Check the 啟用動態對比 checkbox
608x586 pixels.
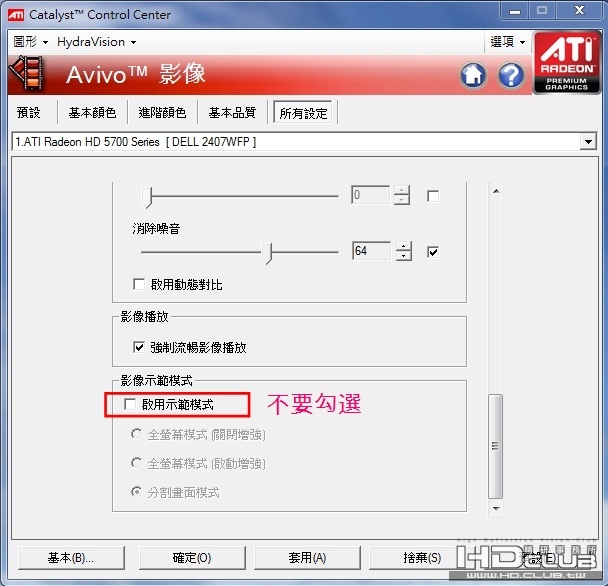(139, 284)
